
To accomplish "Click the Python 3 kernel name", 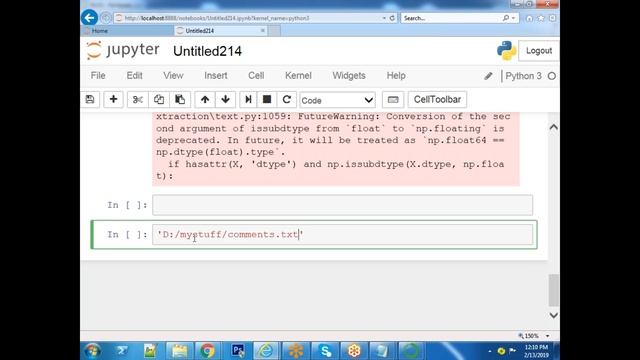I will [x=523, y=76].
